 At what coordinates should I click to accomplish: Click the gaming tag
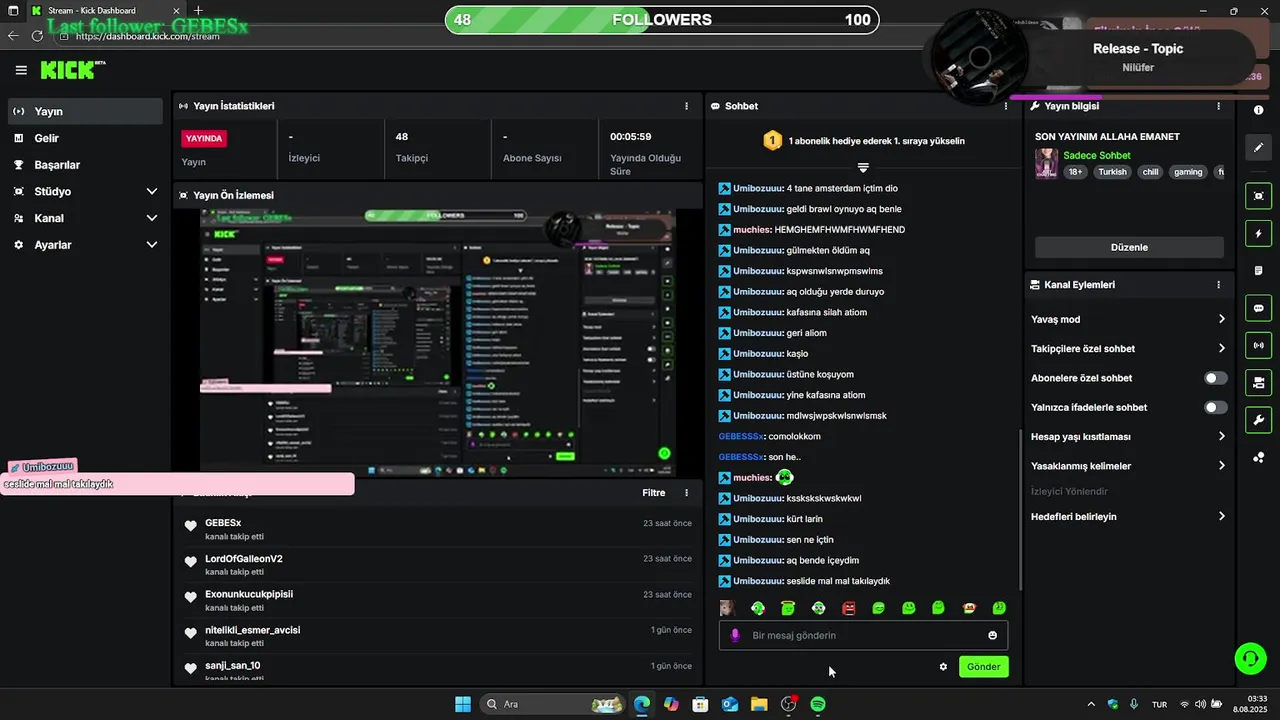coord(1188,172)
